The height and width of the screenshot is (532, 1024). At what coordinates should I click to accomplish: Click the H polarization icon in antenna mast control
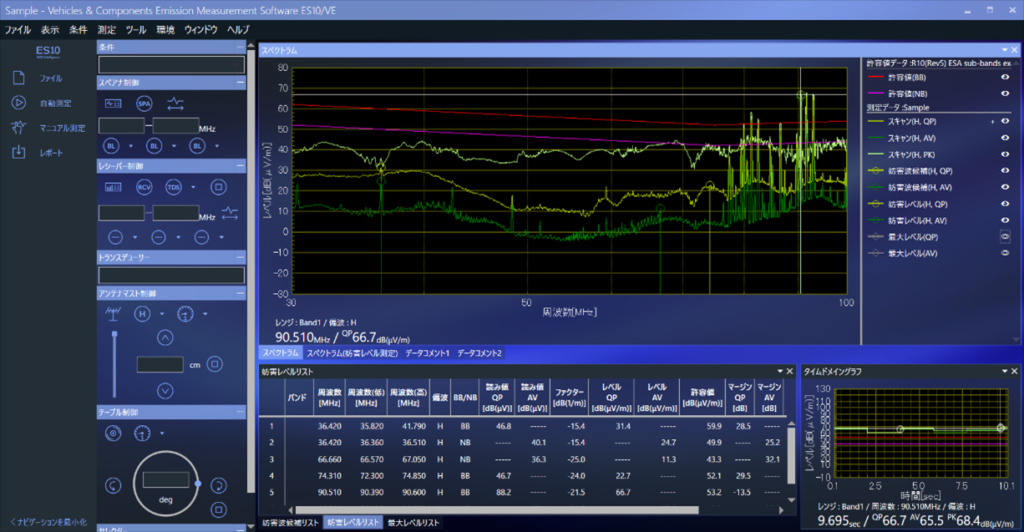[144, 314]
